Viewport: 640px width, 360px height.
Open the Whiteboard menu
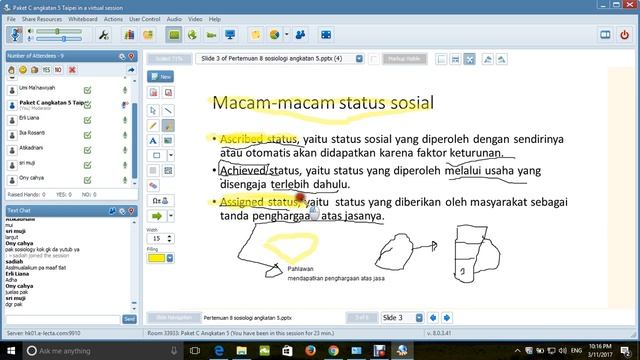click(x=83, y=19)
